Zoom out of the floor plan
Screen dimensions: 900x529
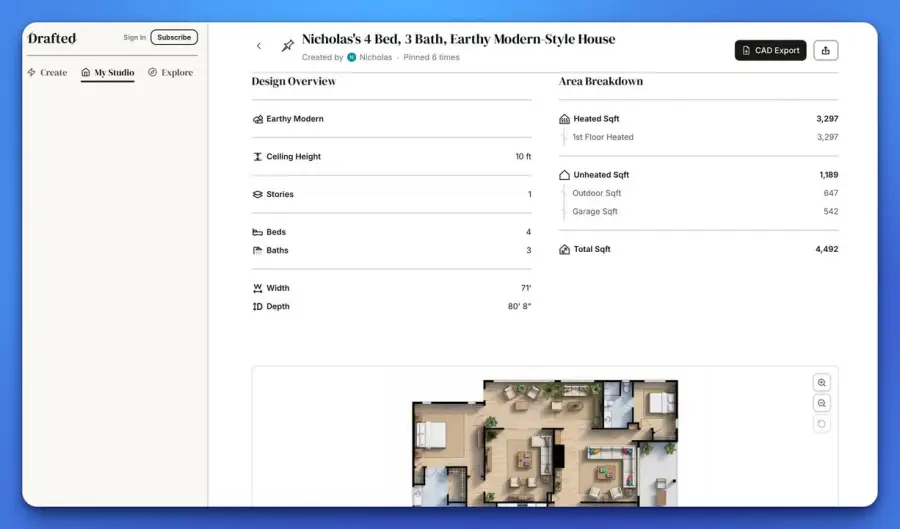click(821, 403)
